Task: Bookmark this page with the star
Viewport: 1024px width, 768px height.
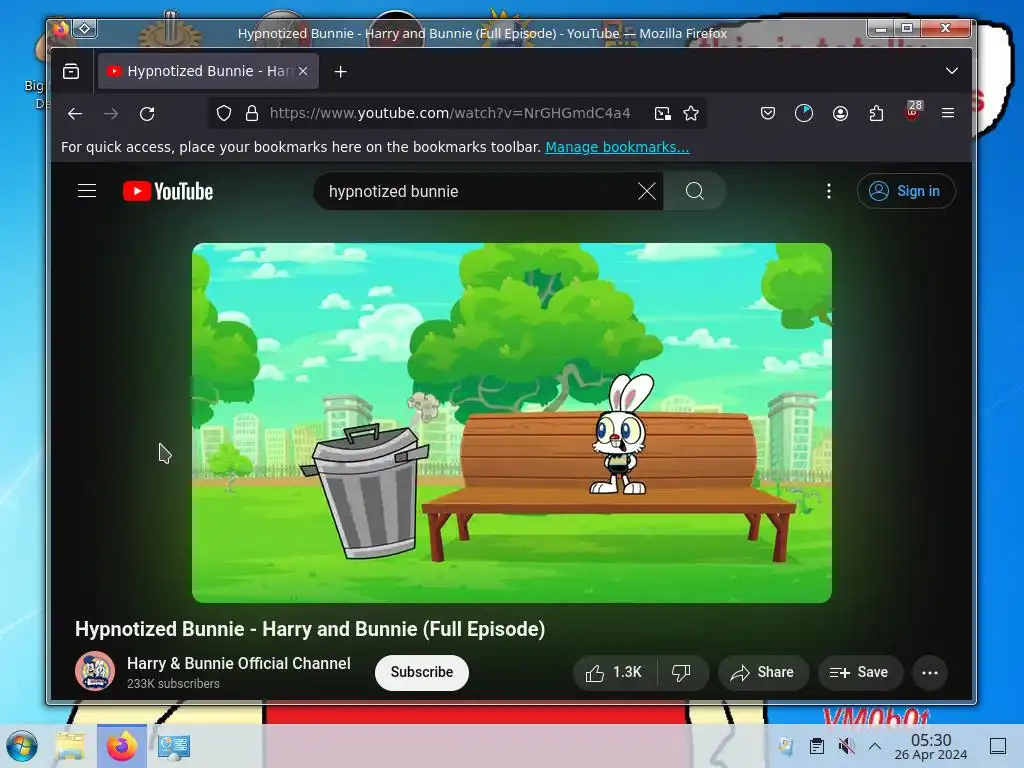Action: tap(691, 114)
